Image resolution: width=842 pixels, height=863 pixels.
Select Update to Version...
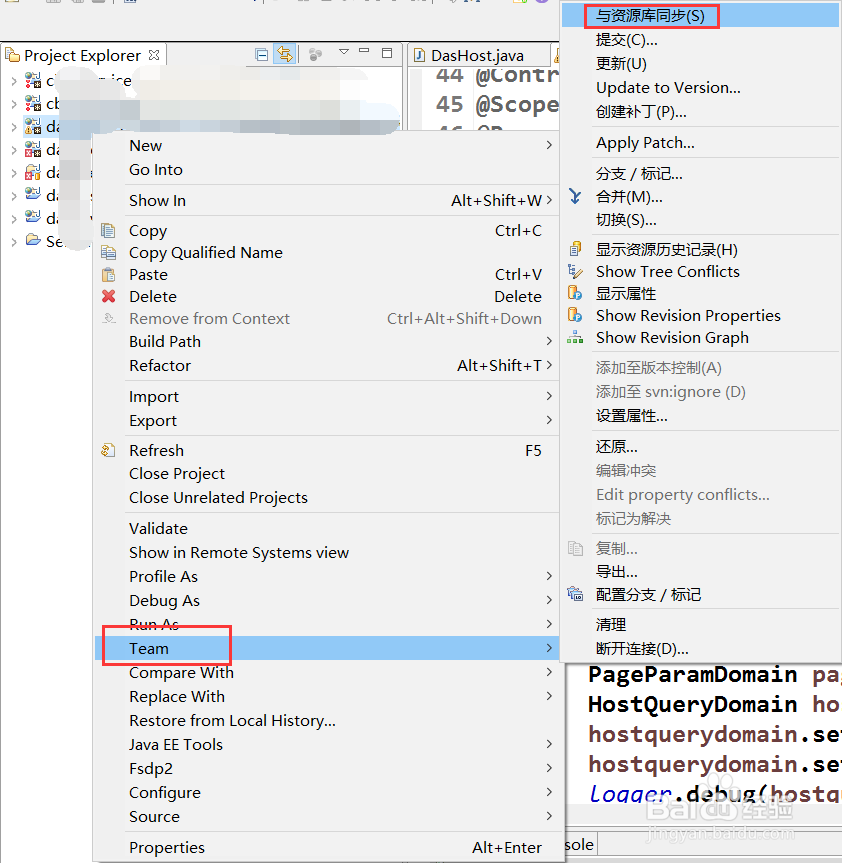701,88
